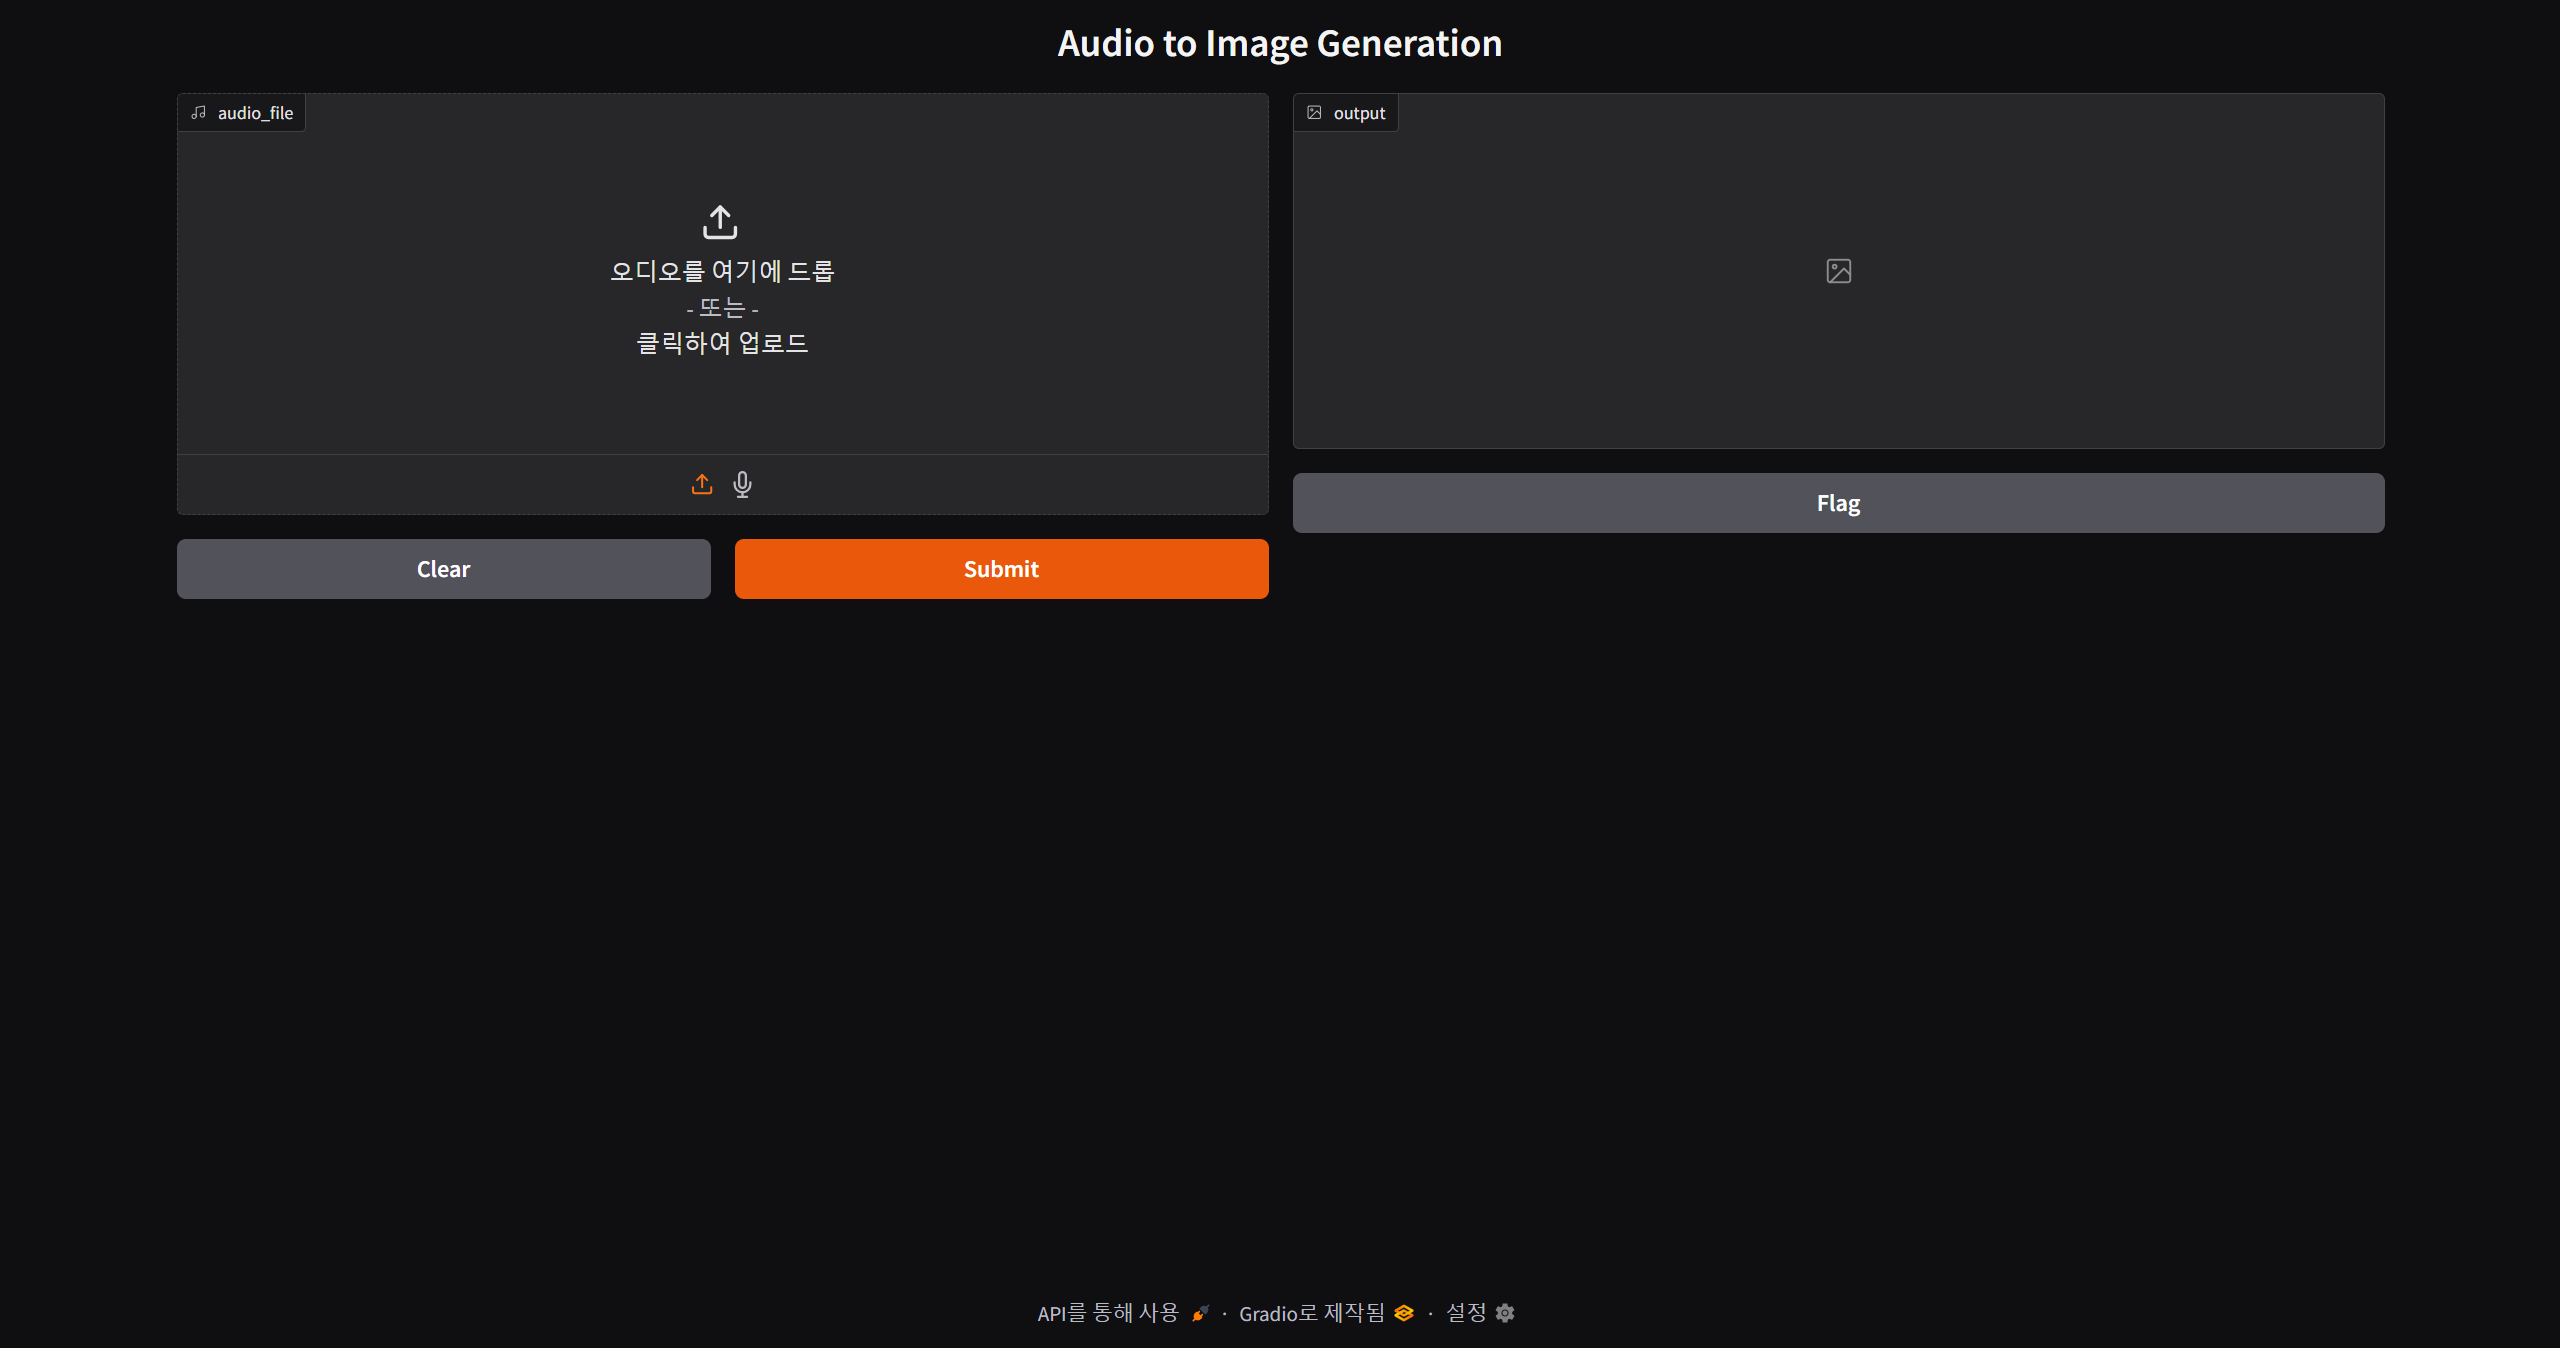
Task: Open settings via the gear icon
Action: pyautogui.click(x=1505, y=1313)
